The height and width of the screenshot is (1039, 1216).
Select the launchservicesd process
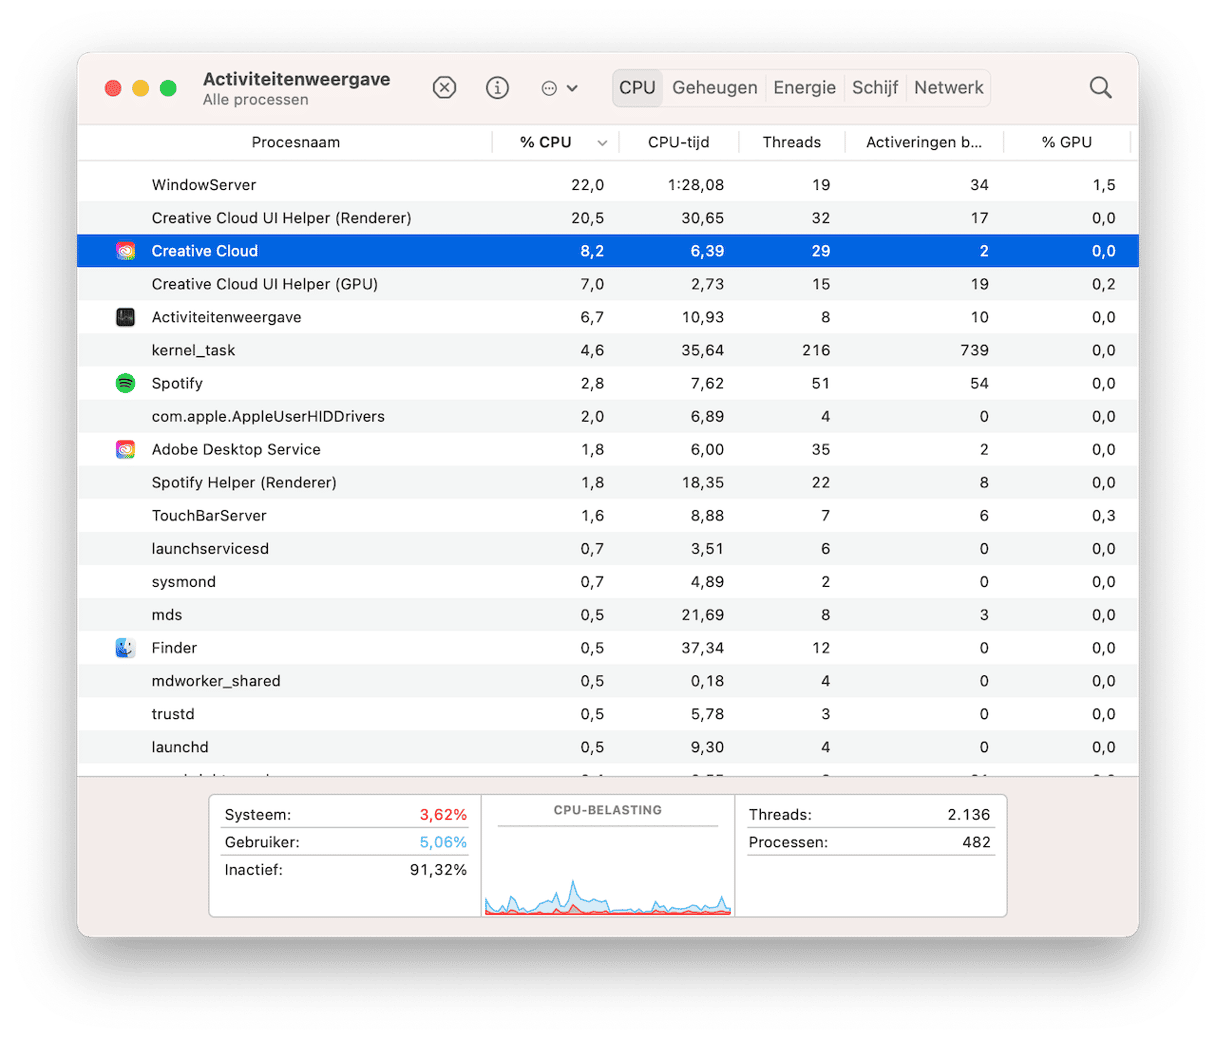click(608, 548)
